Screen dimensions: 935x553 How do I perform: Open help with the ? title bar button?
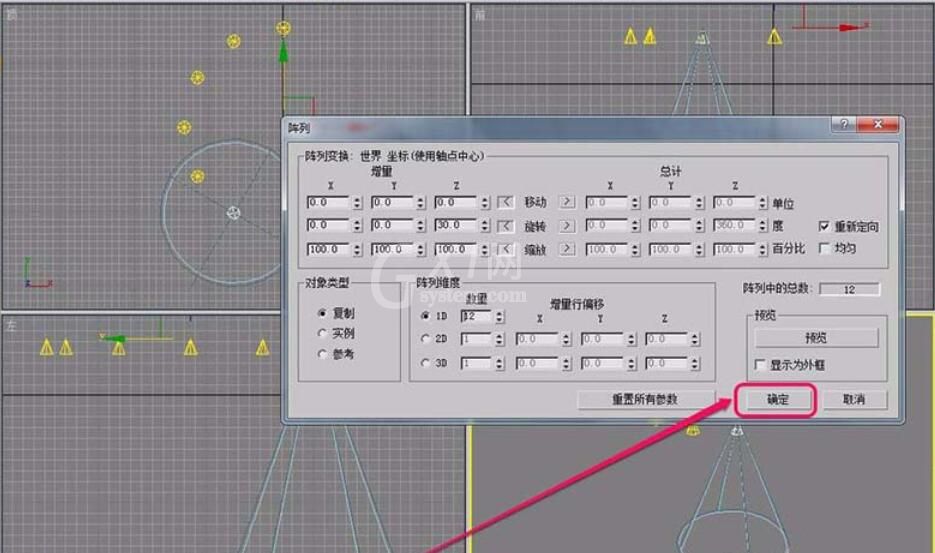(x=844, y=124)
